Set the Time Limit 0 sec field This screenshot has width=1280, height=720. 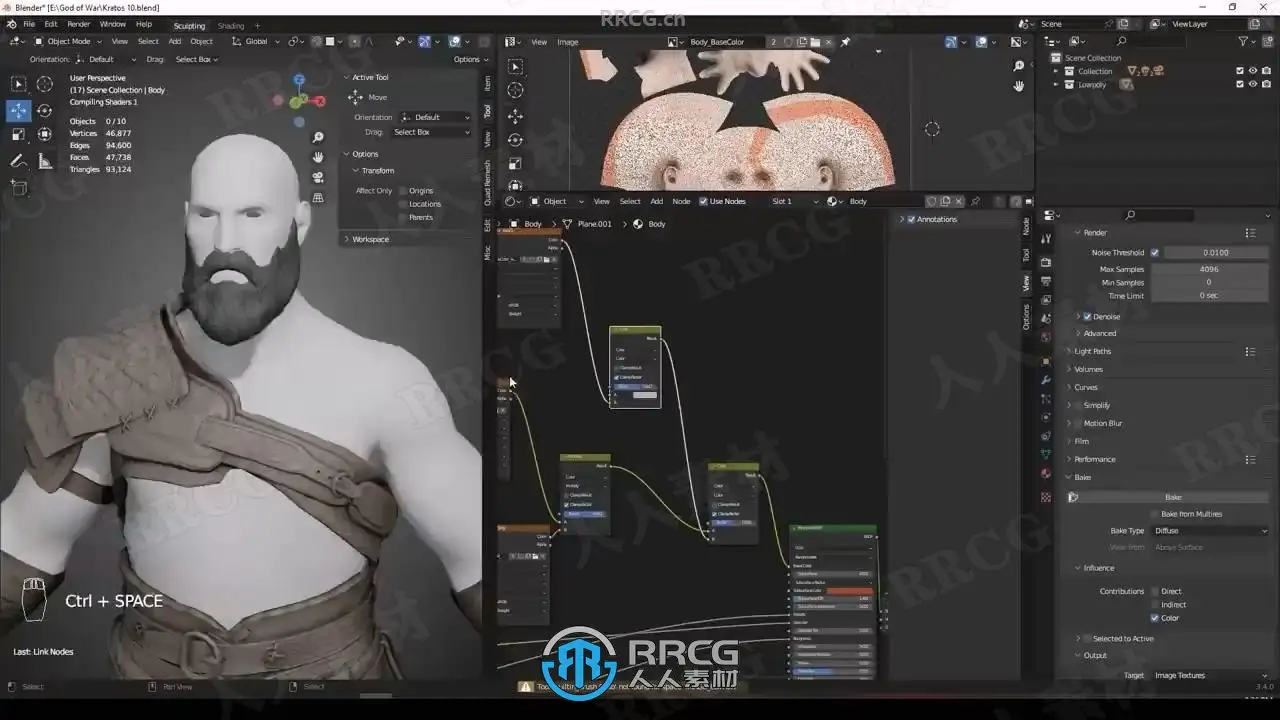pos(1210,296)
